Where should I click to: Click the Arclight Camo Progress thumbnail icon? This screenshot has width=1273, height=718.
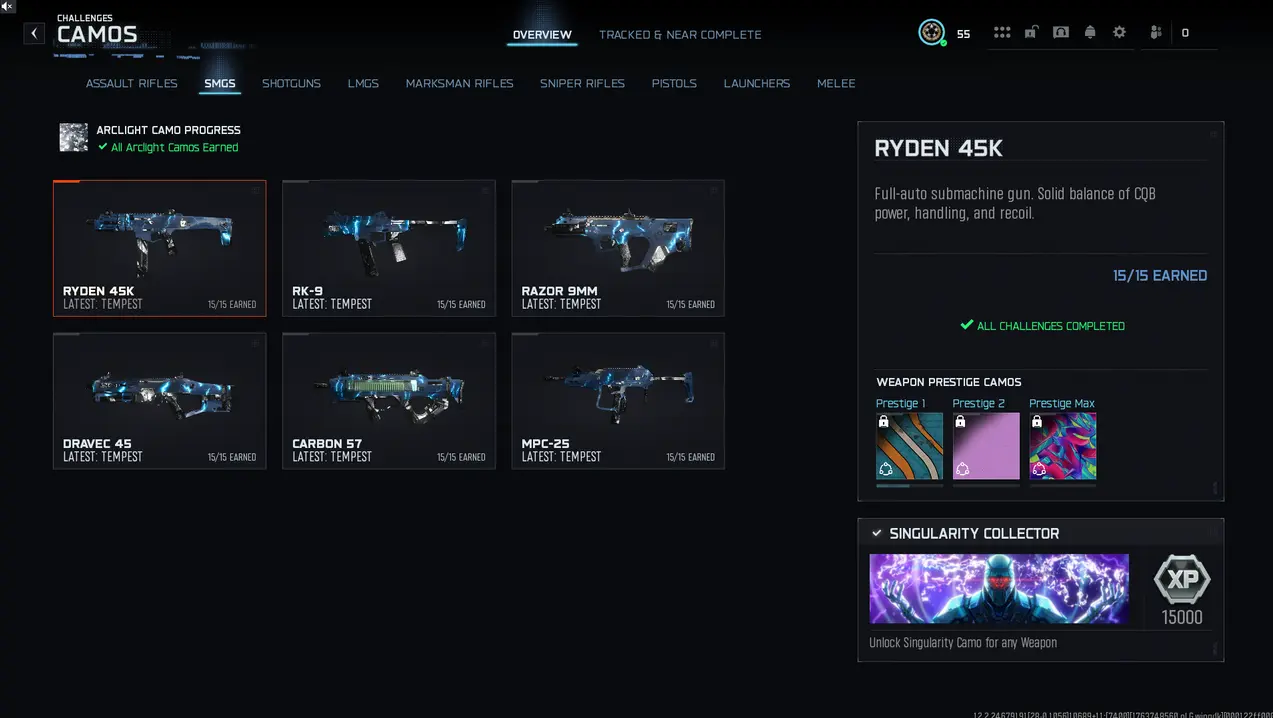click(x=73, y=137)
